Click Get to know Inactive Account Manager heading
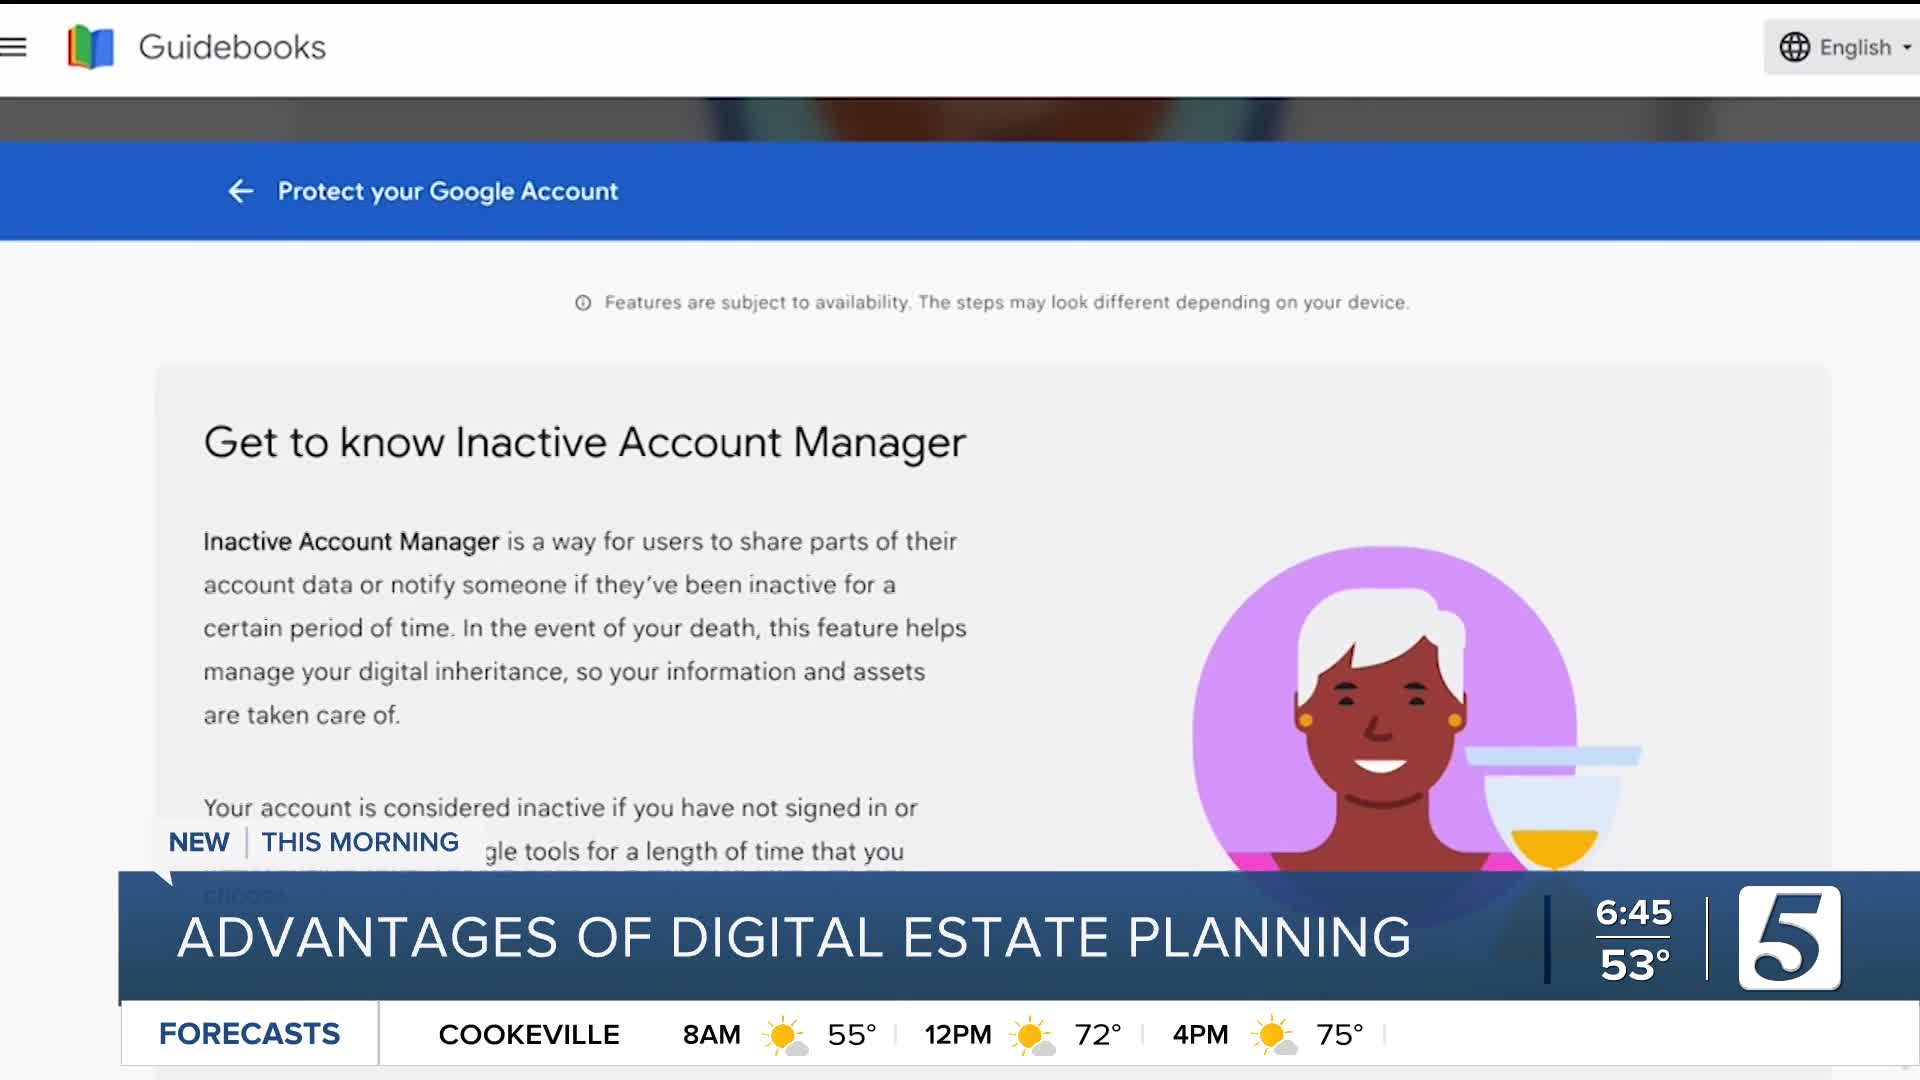The height and width of the screenshot is (1080, 1920). pyautogui.click(x=585, y=442)
